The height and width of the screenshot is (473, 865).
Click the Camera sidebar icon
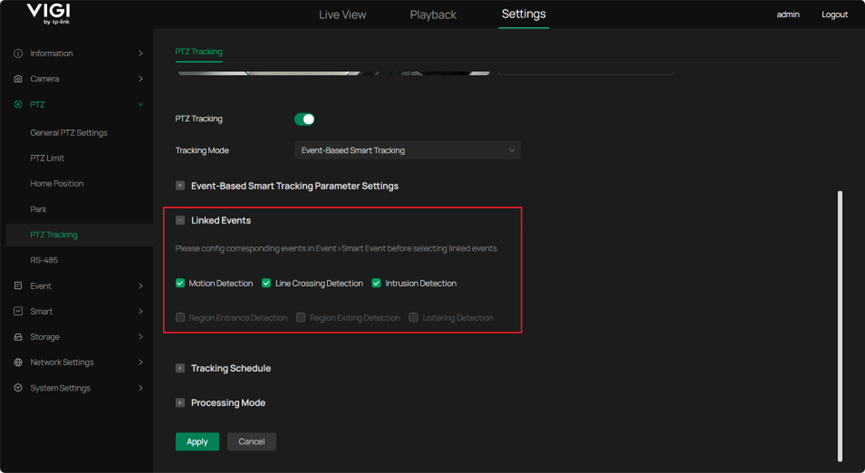18,79
